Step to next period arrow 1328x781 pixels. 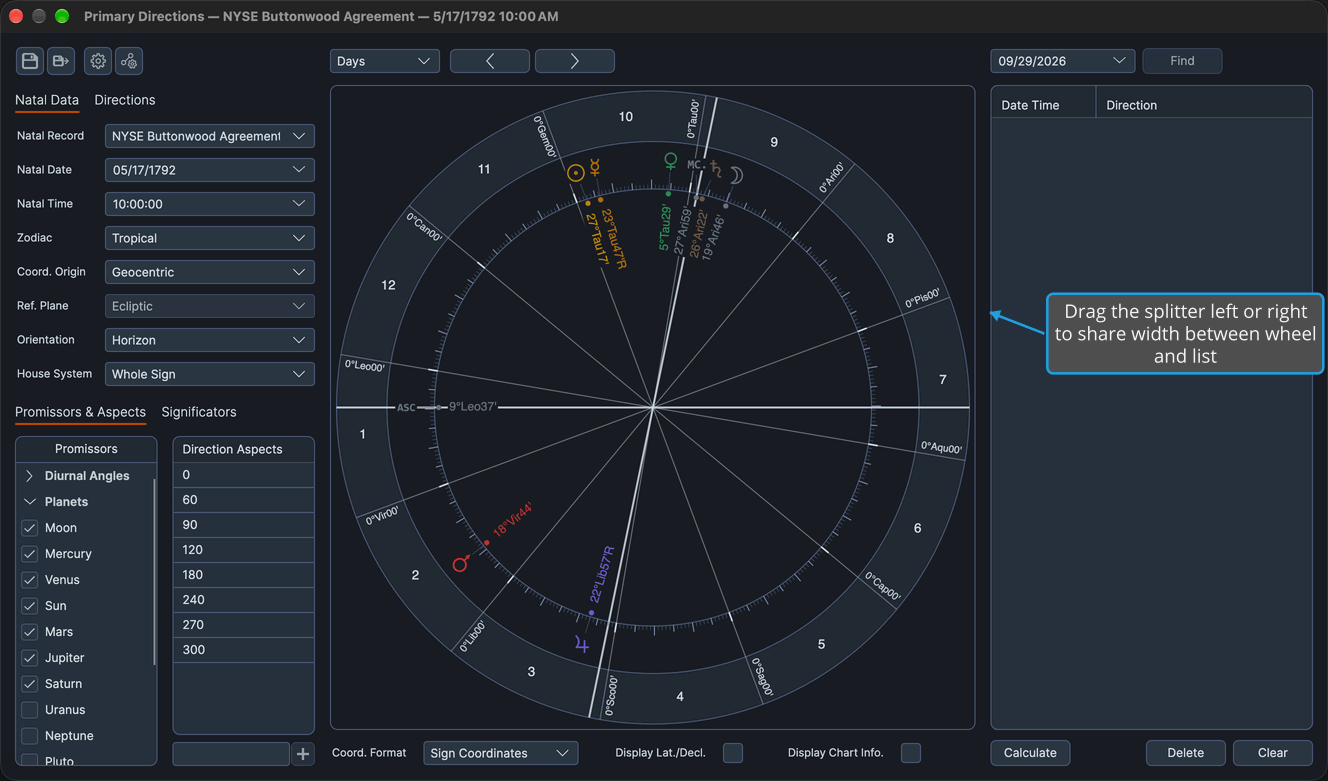click(x=575, y=61)
